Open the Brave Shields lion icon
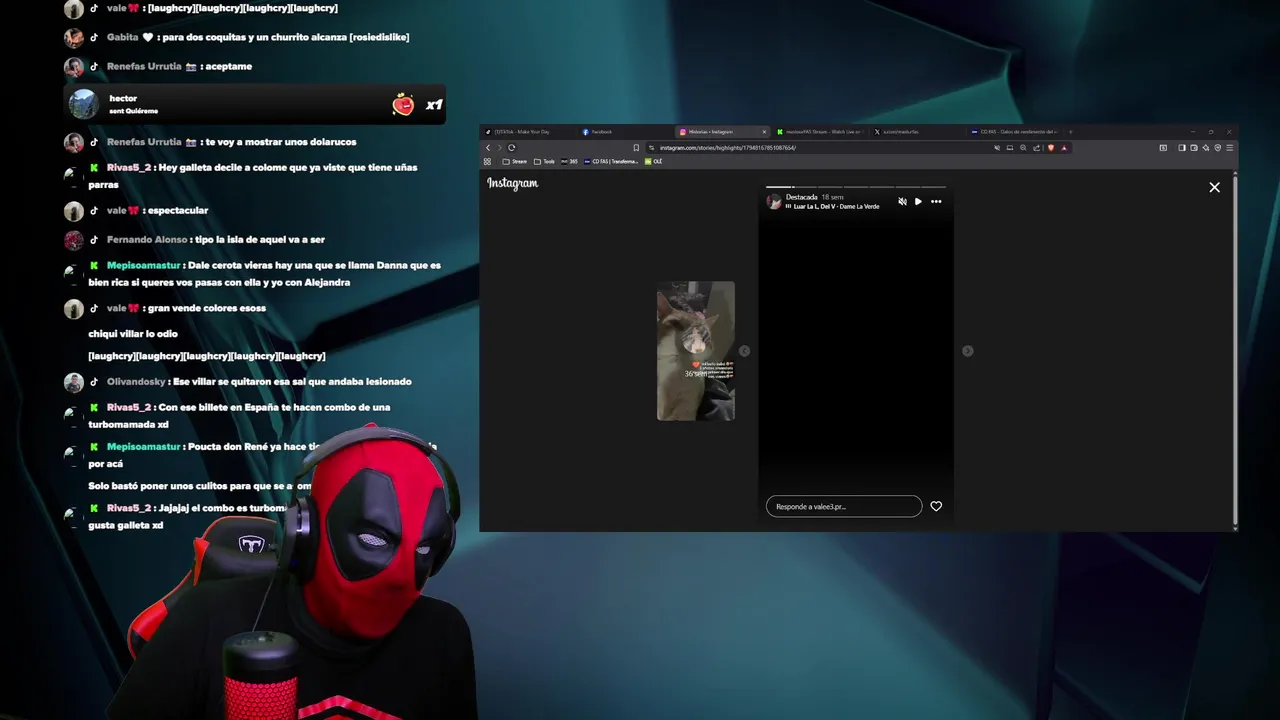 (1051, 148)
